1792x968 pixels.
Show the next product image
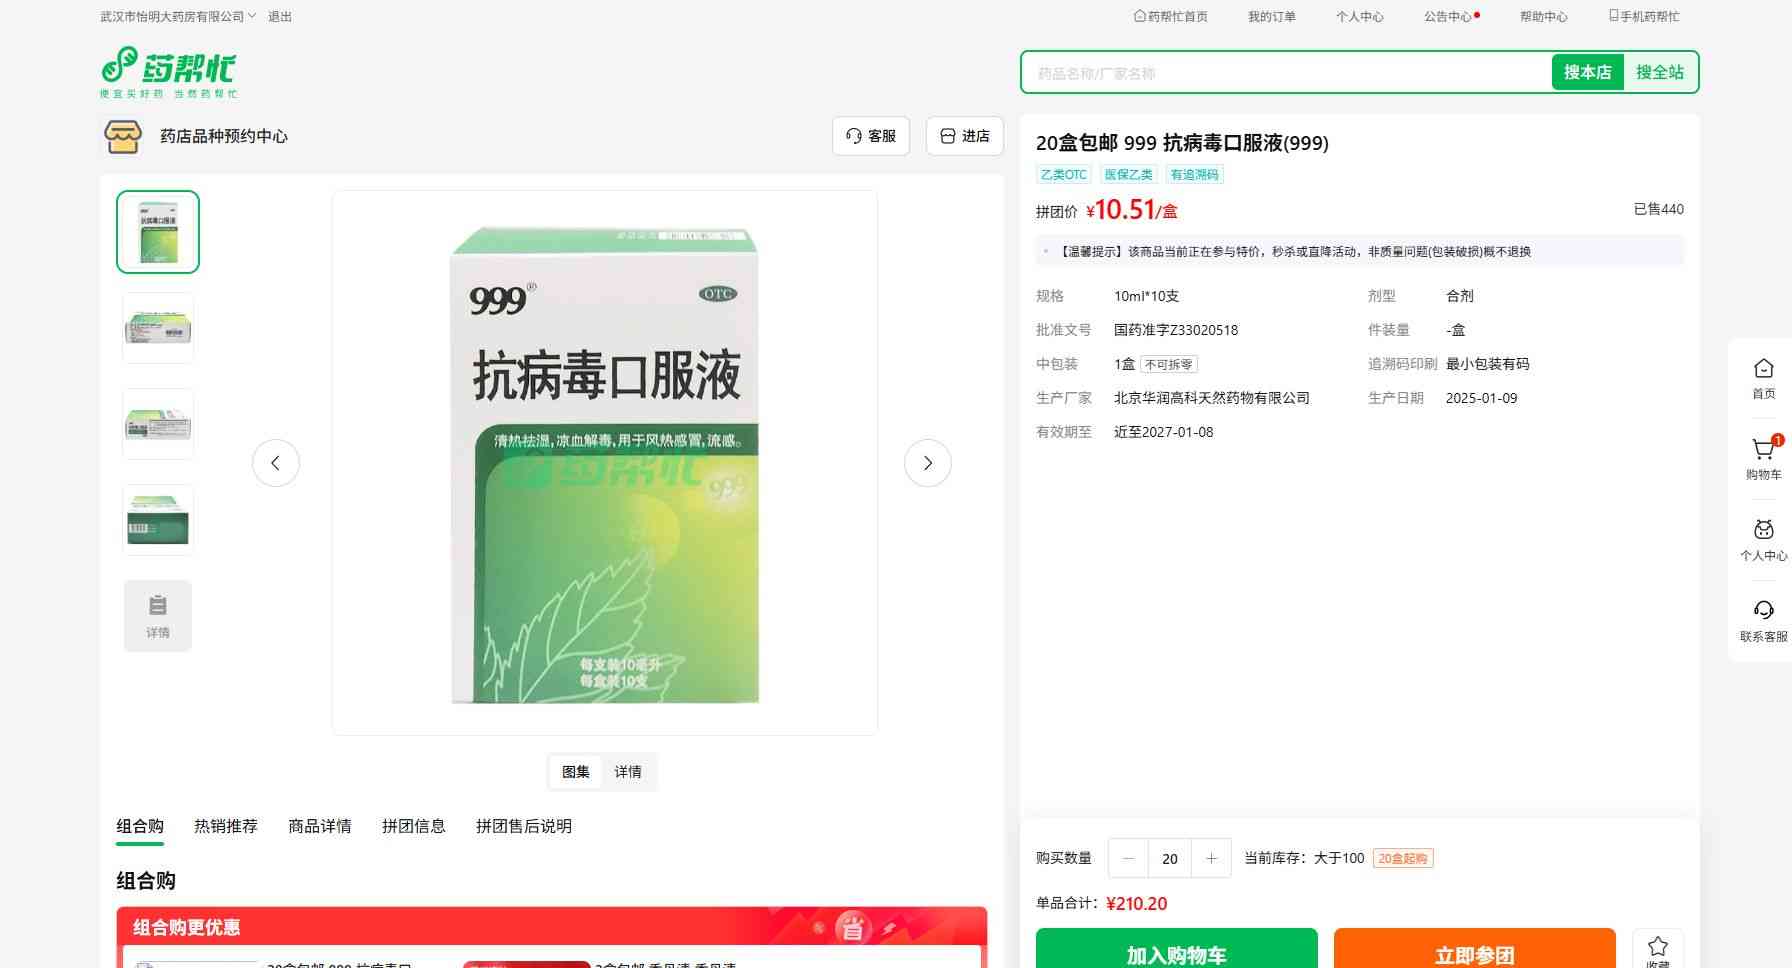927,463
